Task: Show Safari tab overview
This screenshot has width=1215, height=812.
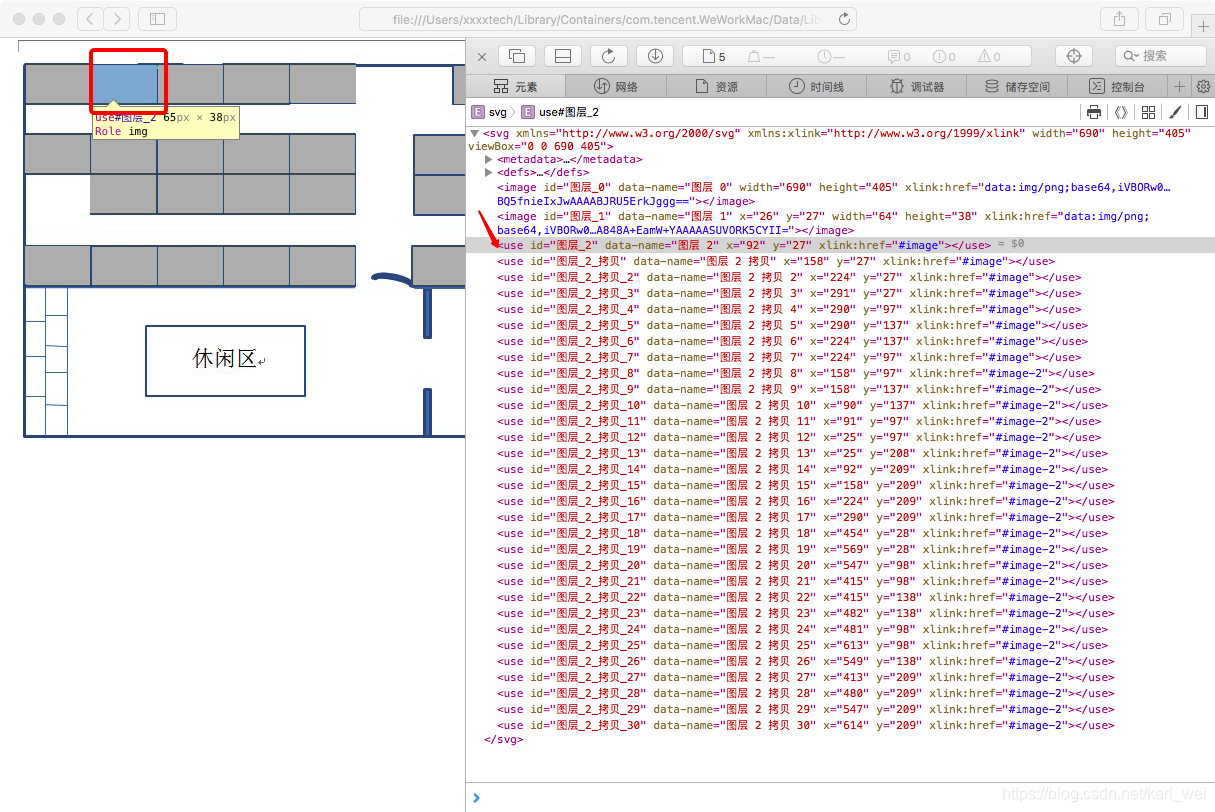Action: click(1165, 18)
